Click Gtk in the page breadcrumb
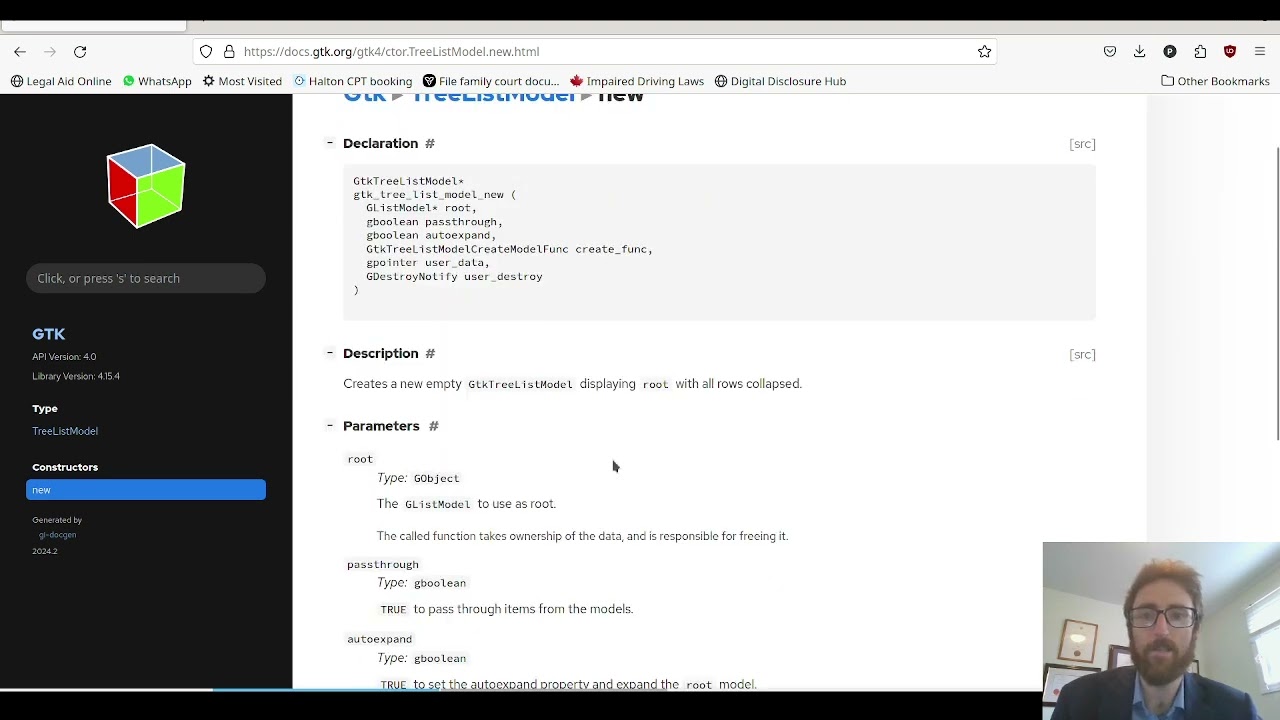Screen dimensions: 1280x720 365,97
